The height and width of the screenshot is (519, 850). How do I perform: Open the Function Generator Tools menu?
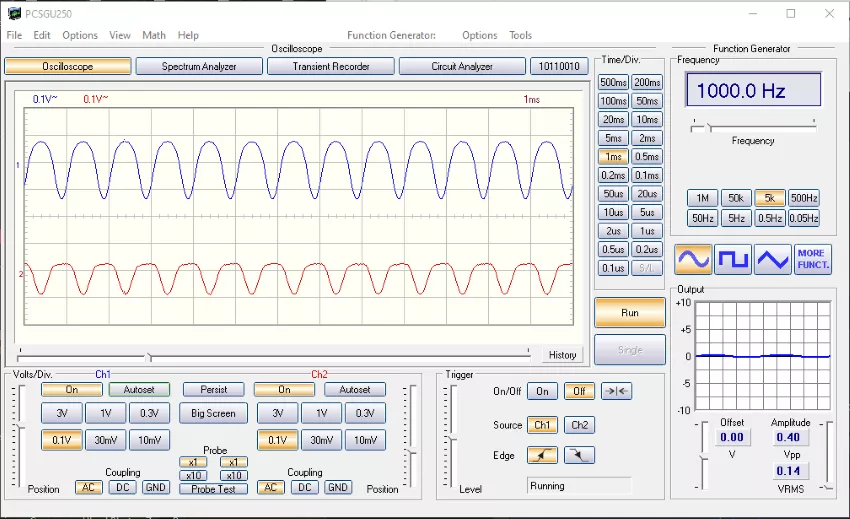(x=520, y=35)
